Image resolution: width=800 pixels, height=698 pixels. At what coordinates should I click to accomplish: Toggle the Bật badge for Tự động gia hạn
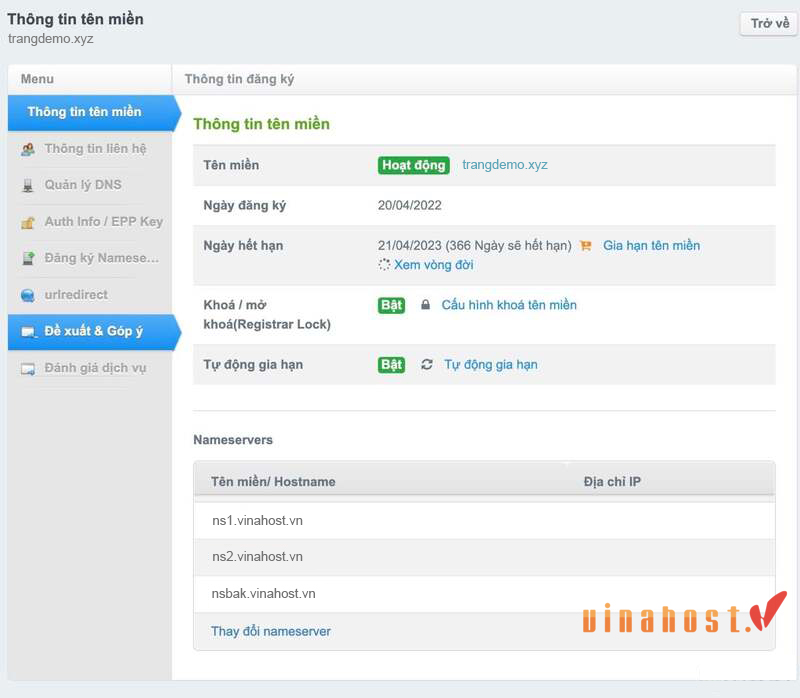pyautogui.click(x=391, y=365)
